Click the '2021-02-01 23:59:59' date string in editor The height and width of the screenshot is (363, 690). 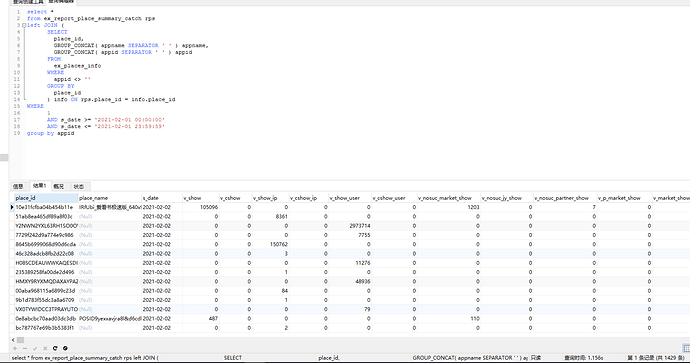click(x=130, y=126)
